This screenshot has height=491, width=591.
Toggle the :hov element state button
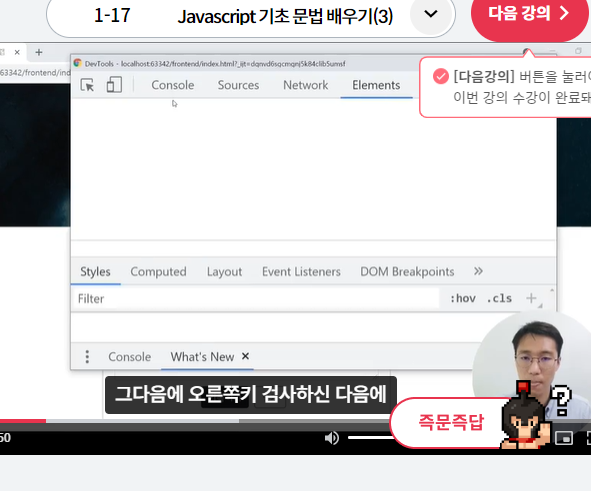coord(463,298)
